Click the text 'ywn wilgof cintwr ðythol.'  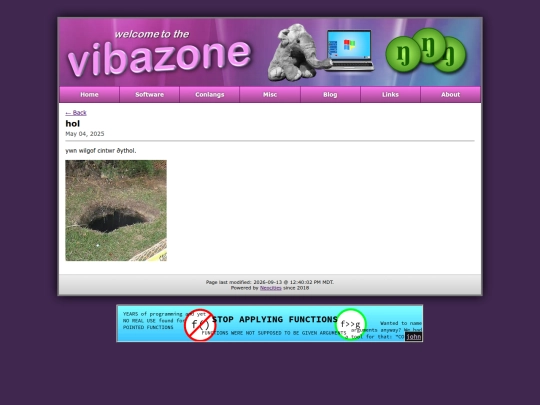tap(101, 150)
